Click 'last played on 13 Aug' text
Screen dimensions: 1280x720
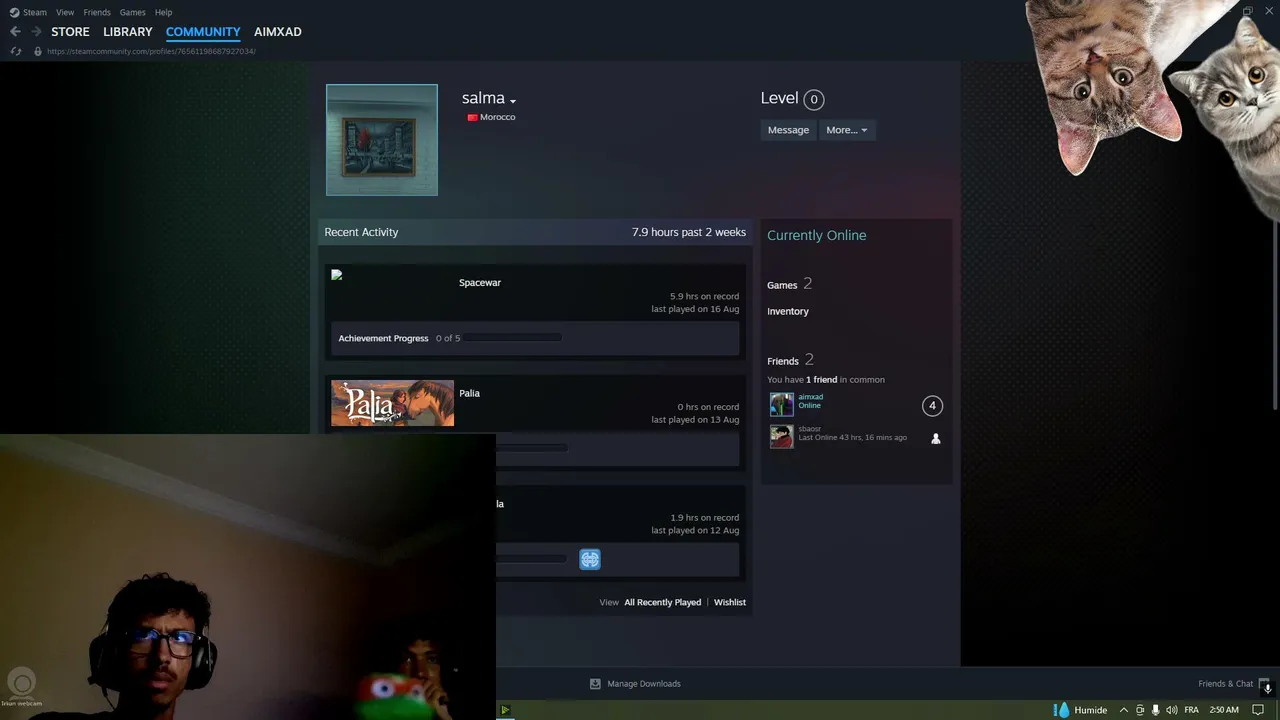tap(695, 420)
